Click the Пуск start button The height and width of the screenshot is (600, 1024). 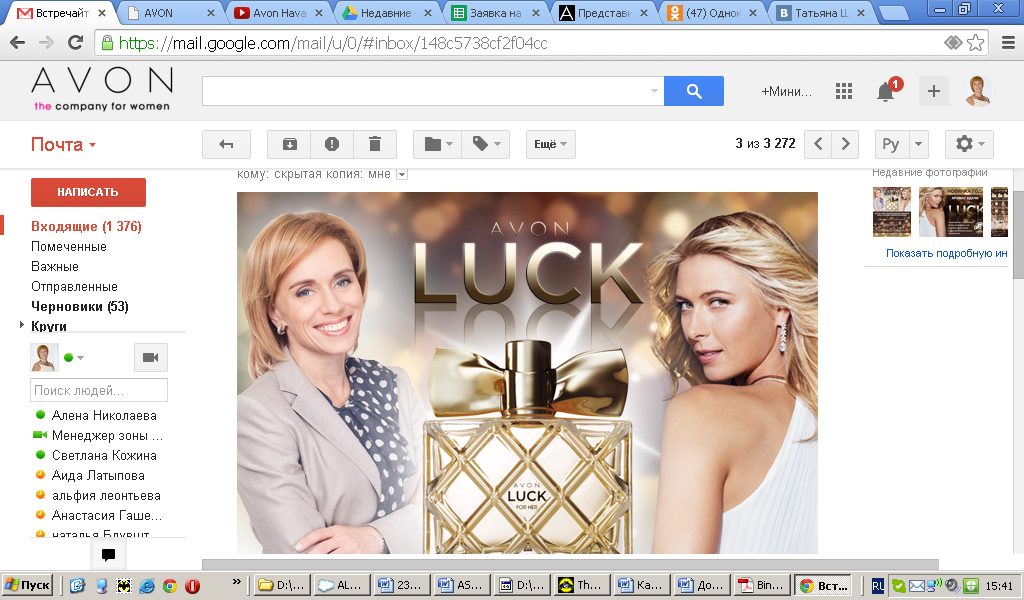(27, 585)
